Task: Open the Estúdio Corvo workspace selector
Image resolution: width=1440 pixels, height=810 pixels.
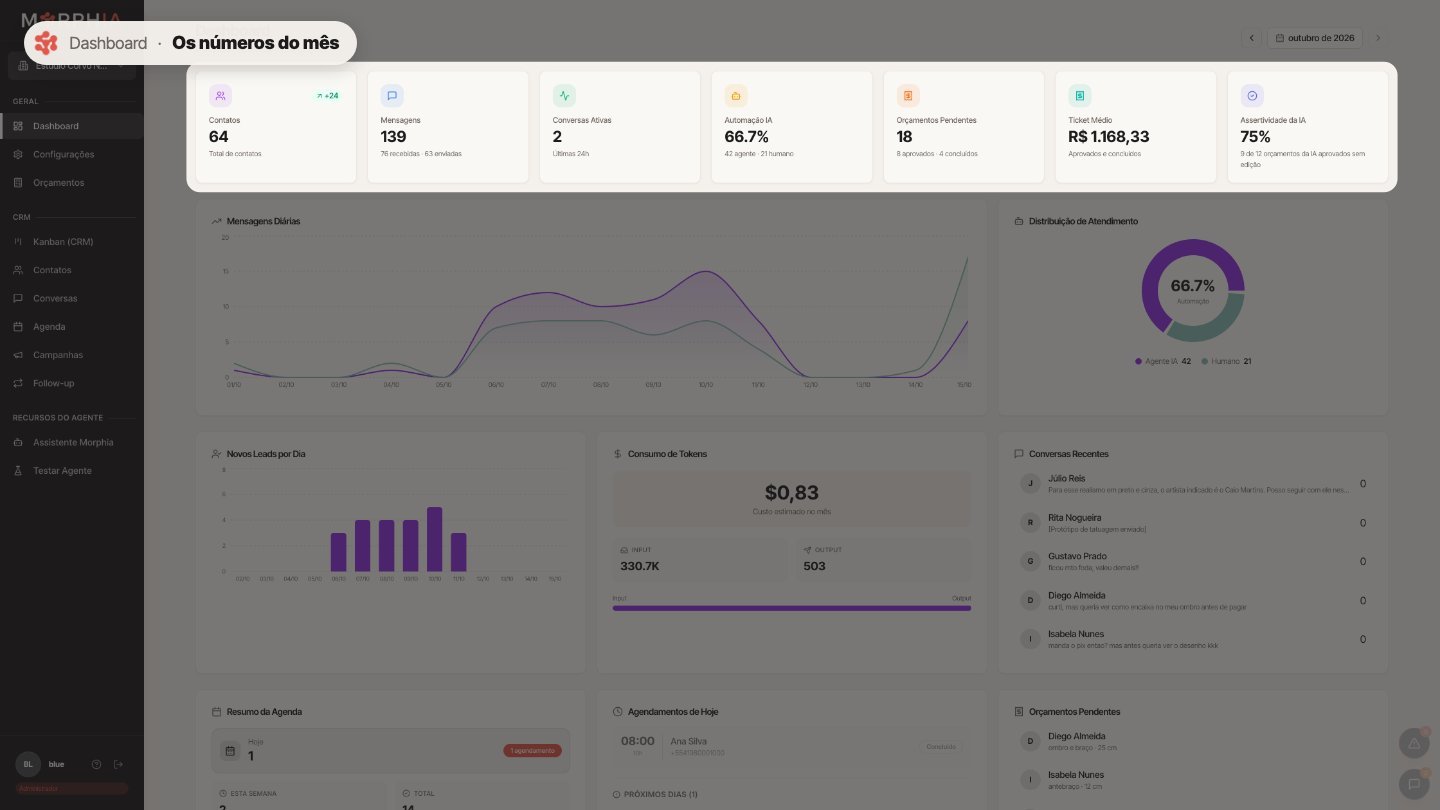Action: [x=72, y=66]
